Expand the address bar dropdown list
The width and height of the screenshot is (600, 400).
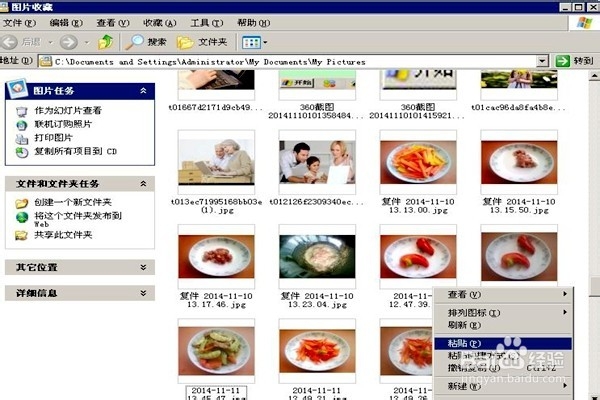pos(542,61)
